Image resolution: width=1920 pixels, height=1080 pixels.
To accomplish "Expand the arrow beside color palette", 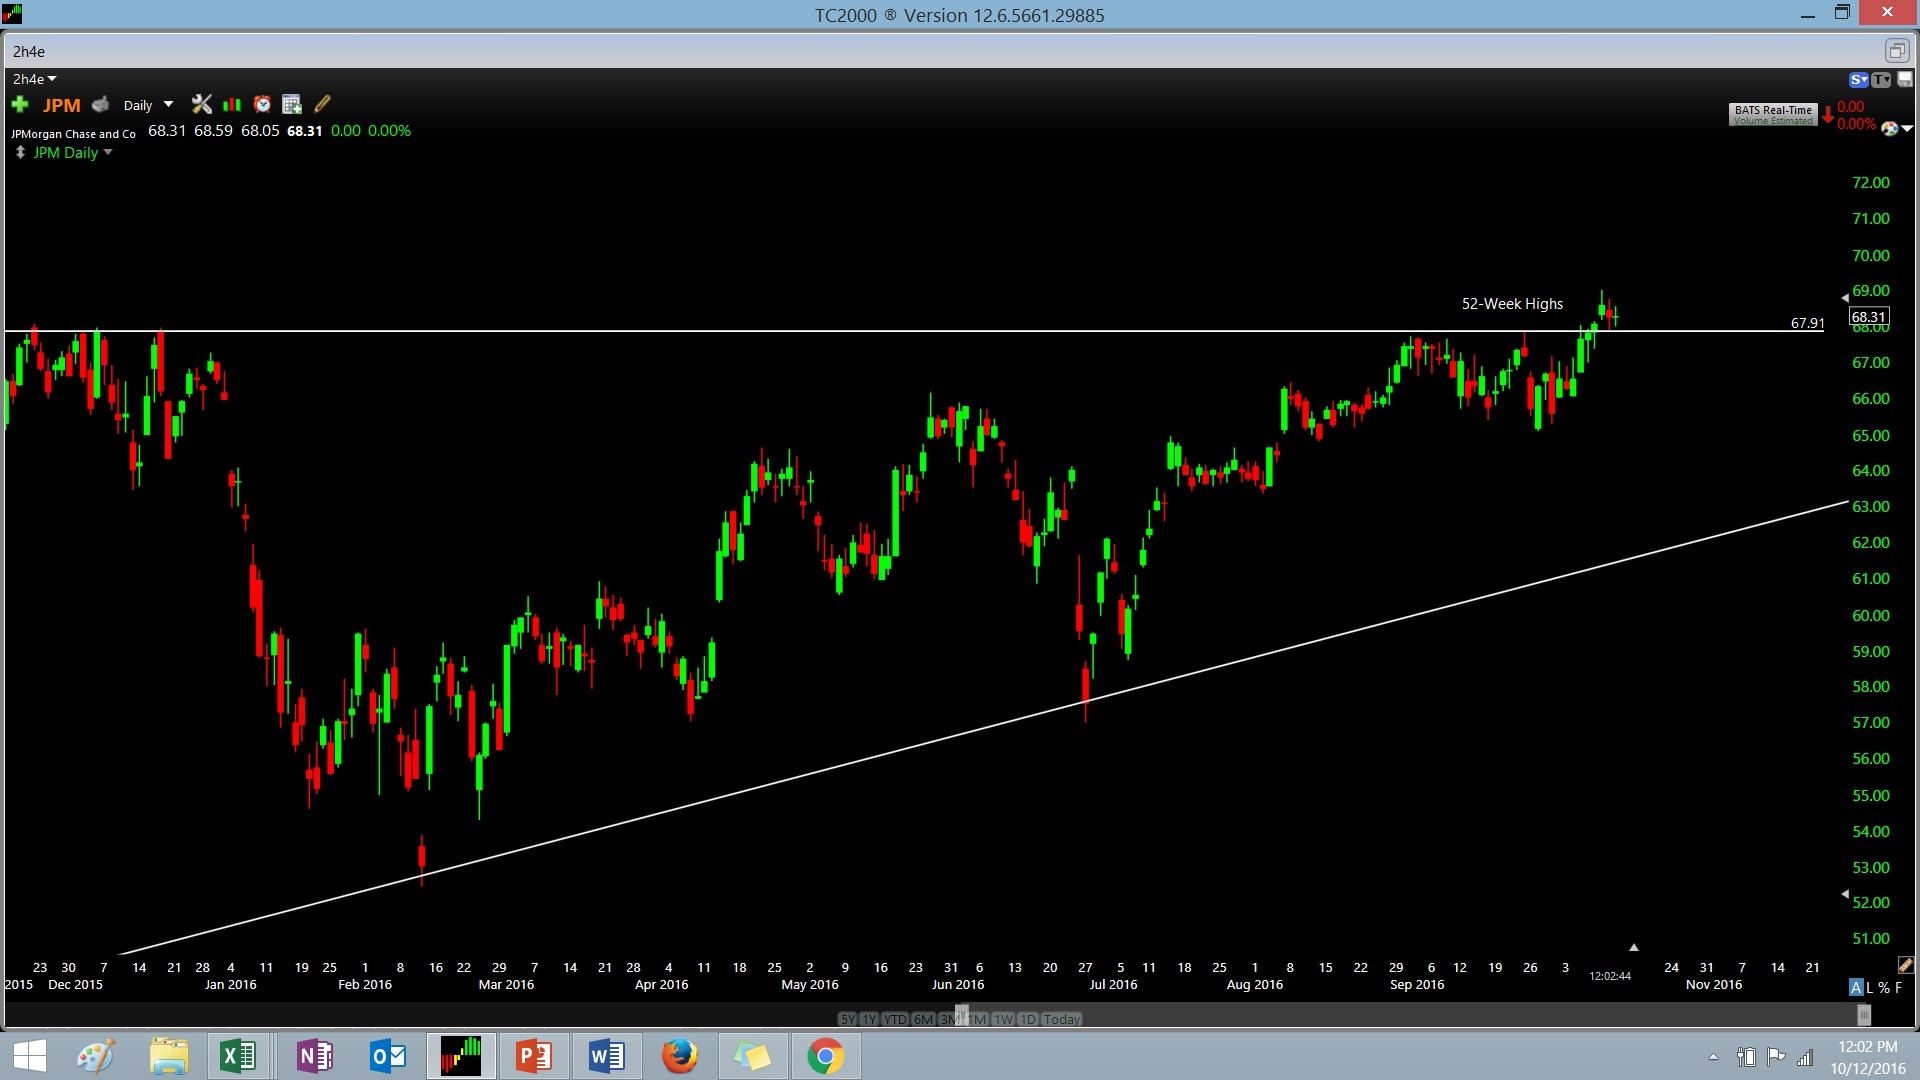I will pyautogui.click(x=1907, y=128).
